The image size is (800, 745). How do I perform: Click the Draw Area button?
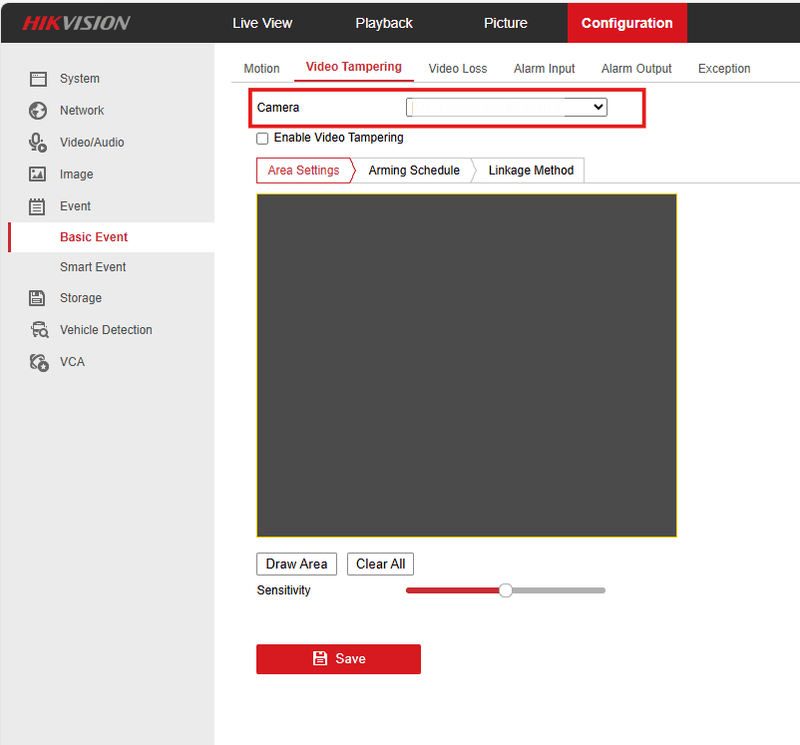pyautogui.click(x=296, y=564)
